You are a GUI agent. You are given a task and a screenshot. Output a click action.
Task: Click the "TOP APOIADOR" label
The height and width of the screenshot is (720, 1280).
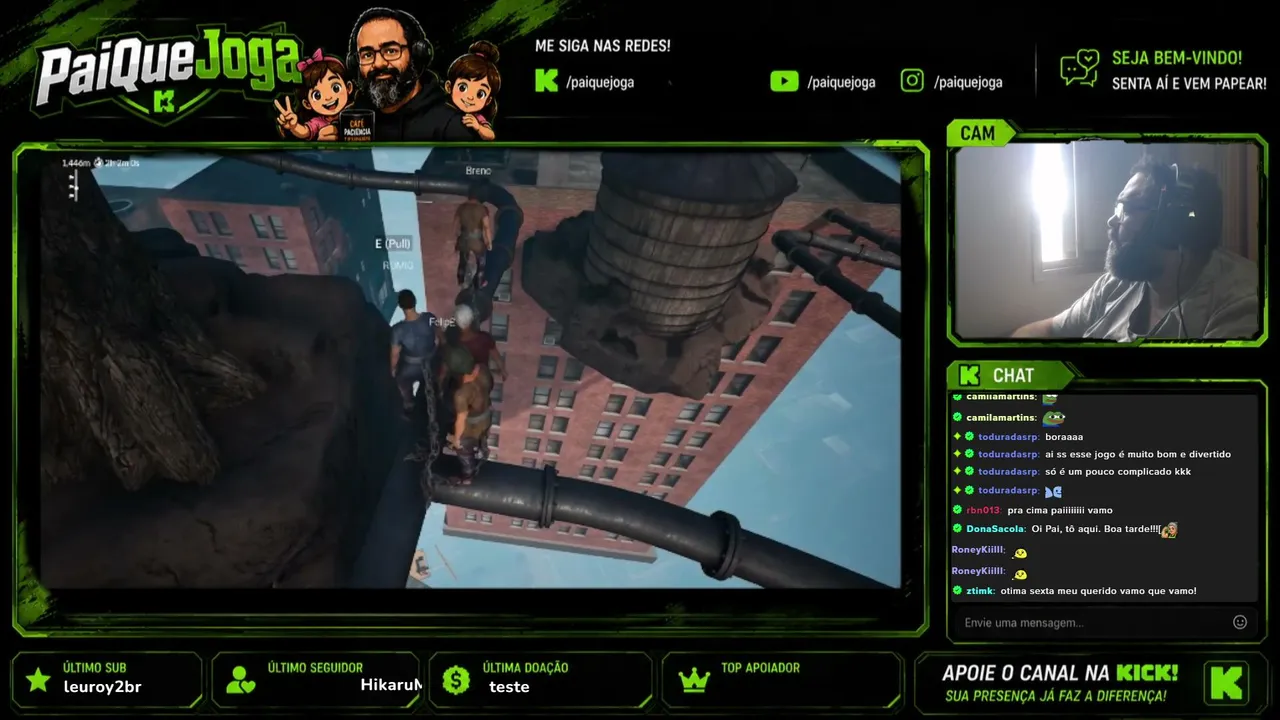point(760,668)
